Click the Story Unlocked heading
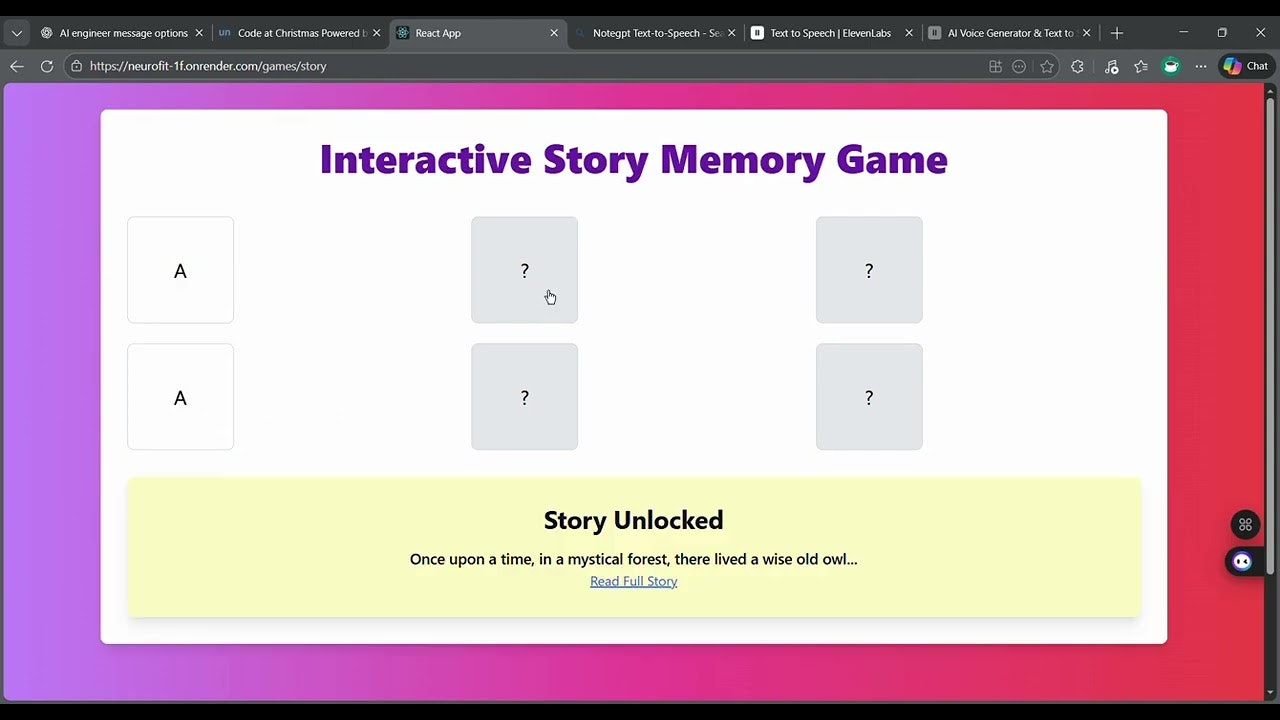 (x=633, y=520)
